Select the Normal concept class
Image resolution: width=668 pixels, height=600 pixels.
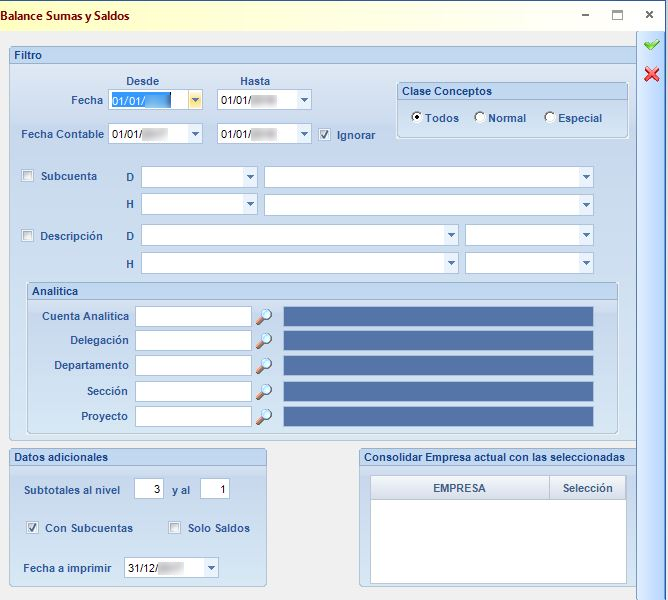pos(479,117)
